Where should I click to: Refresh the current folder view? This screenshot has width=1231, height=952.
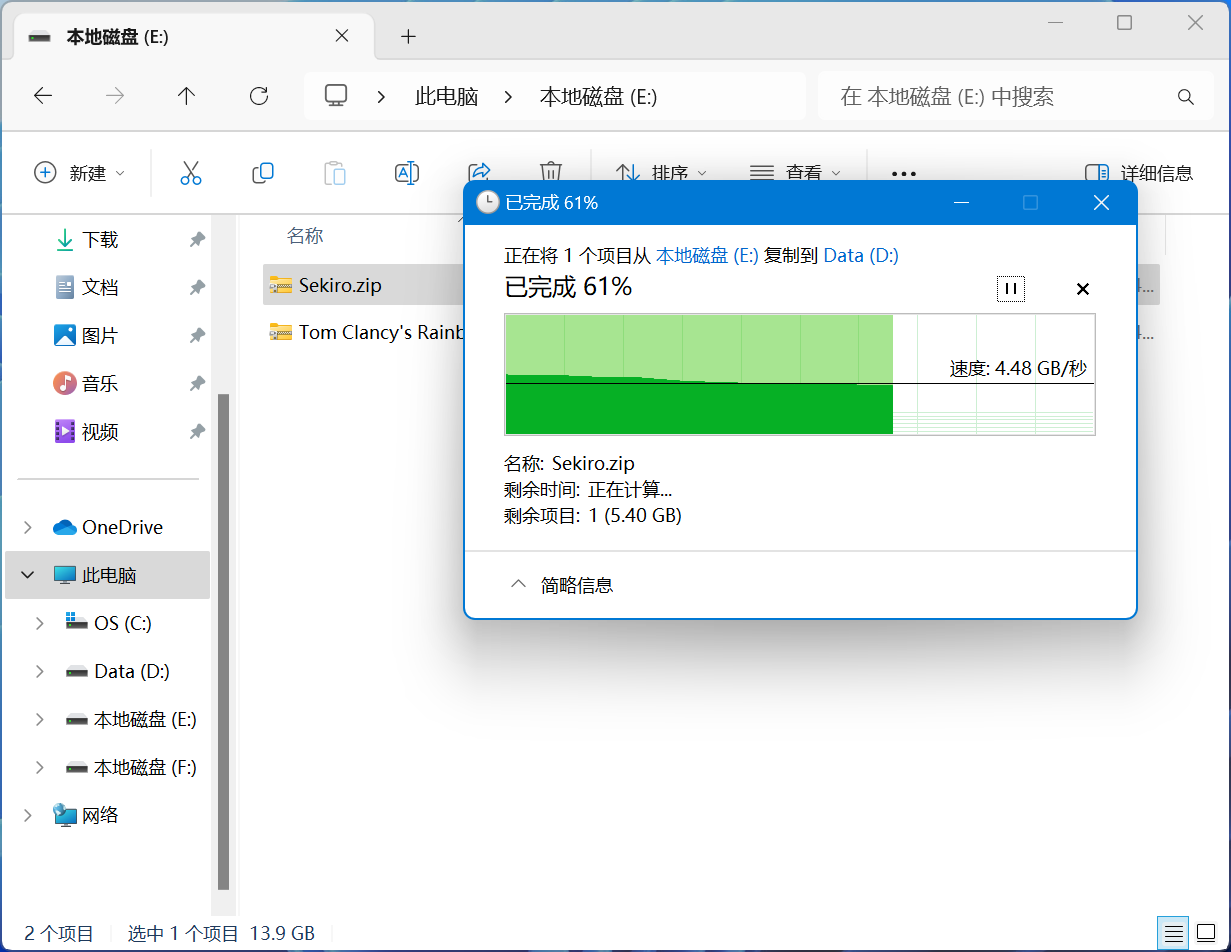point(259,96)
